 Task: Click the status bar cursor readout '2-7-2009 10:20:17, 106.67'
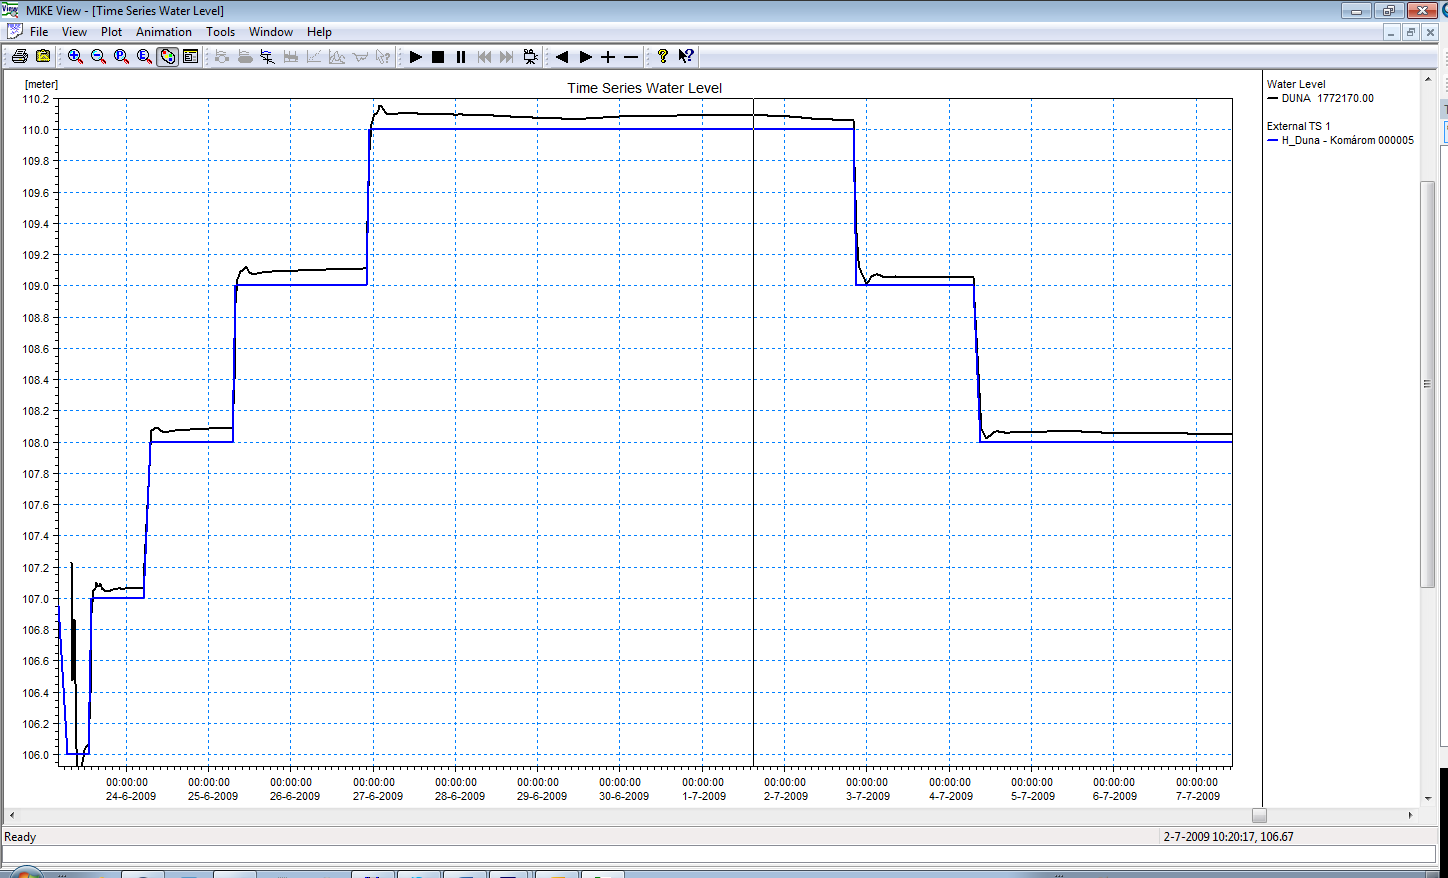tap(1228, 837)
